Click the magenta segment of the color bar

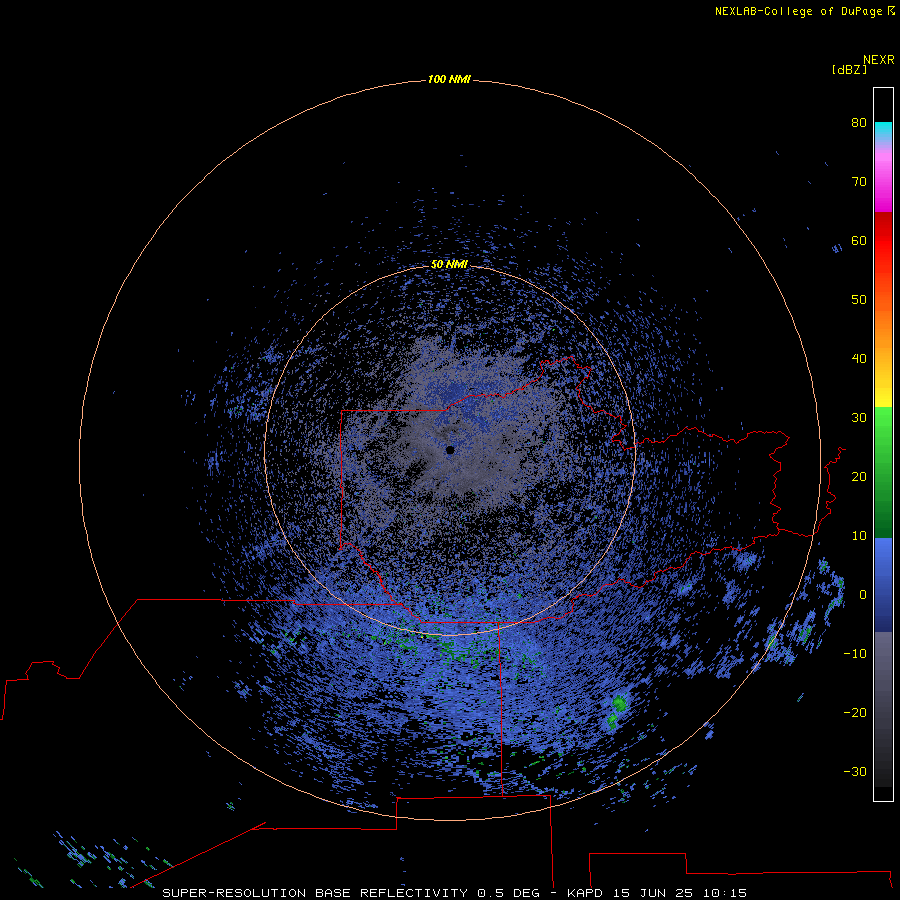coord(883,189)
